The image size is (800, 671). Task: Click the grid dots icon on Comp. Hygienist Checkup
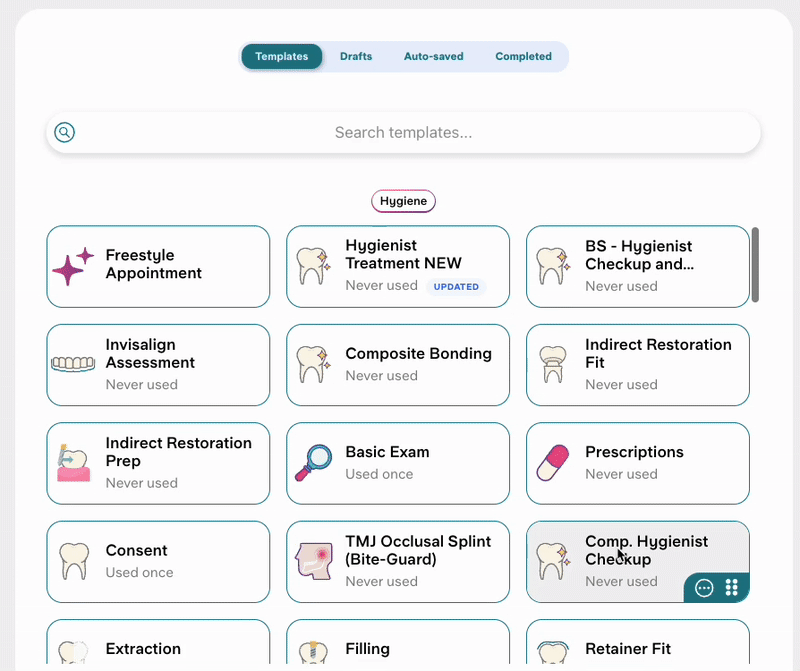click(731, 587)
